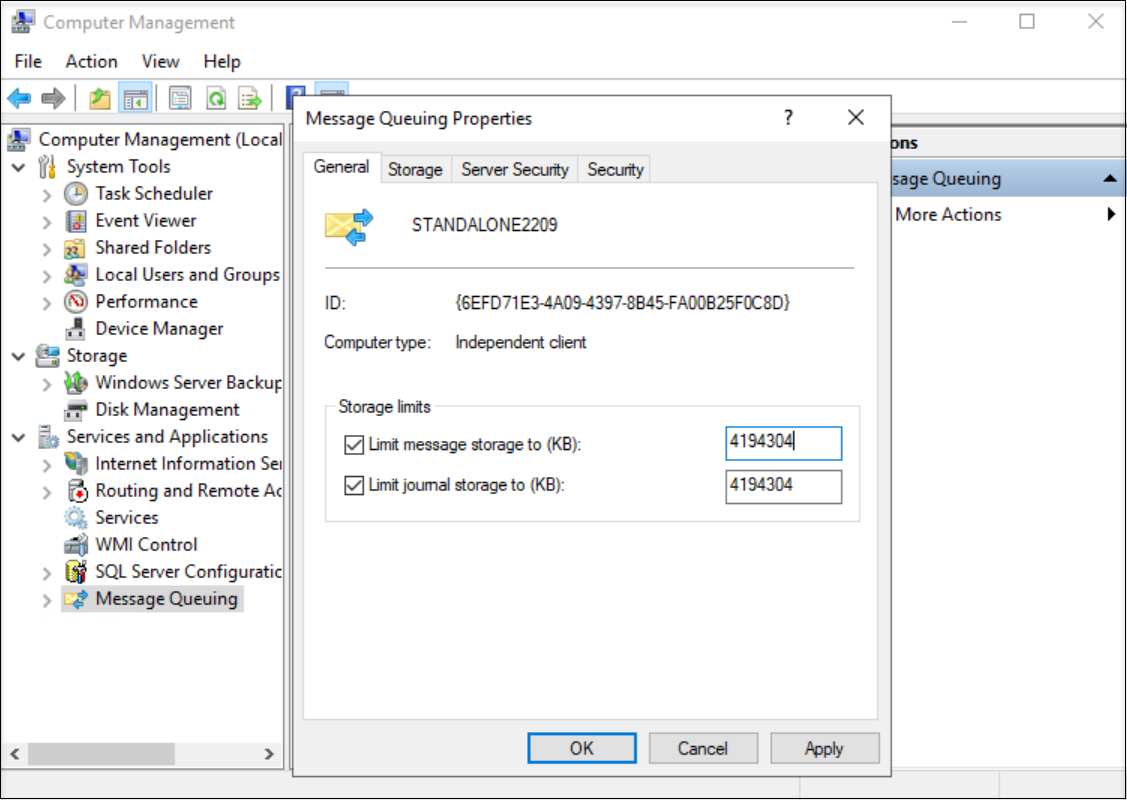The width and height of the screenshot is (1127, 800).
Task: Click the Show/Hide Console Tree toolbar icon
Action: coord(135,97)
